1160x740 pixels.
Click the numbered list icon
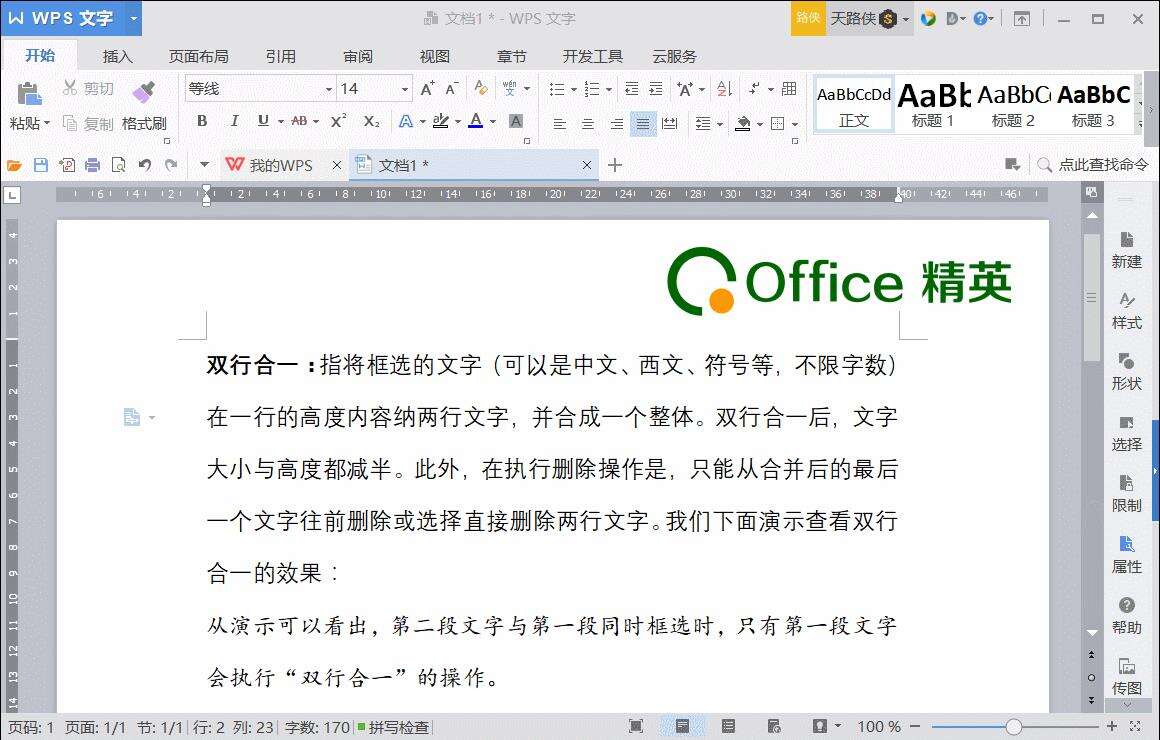click(x=592, y=90)
